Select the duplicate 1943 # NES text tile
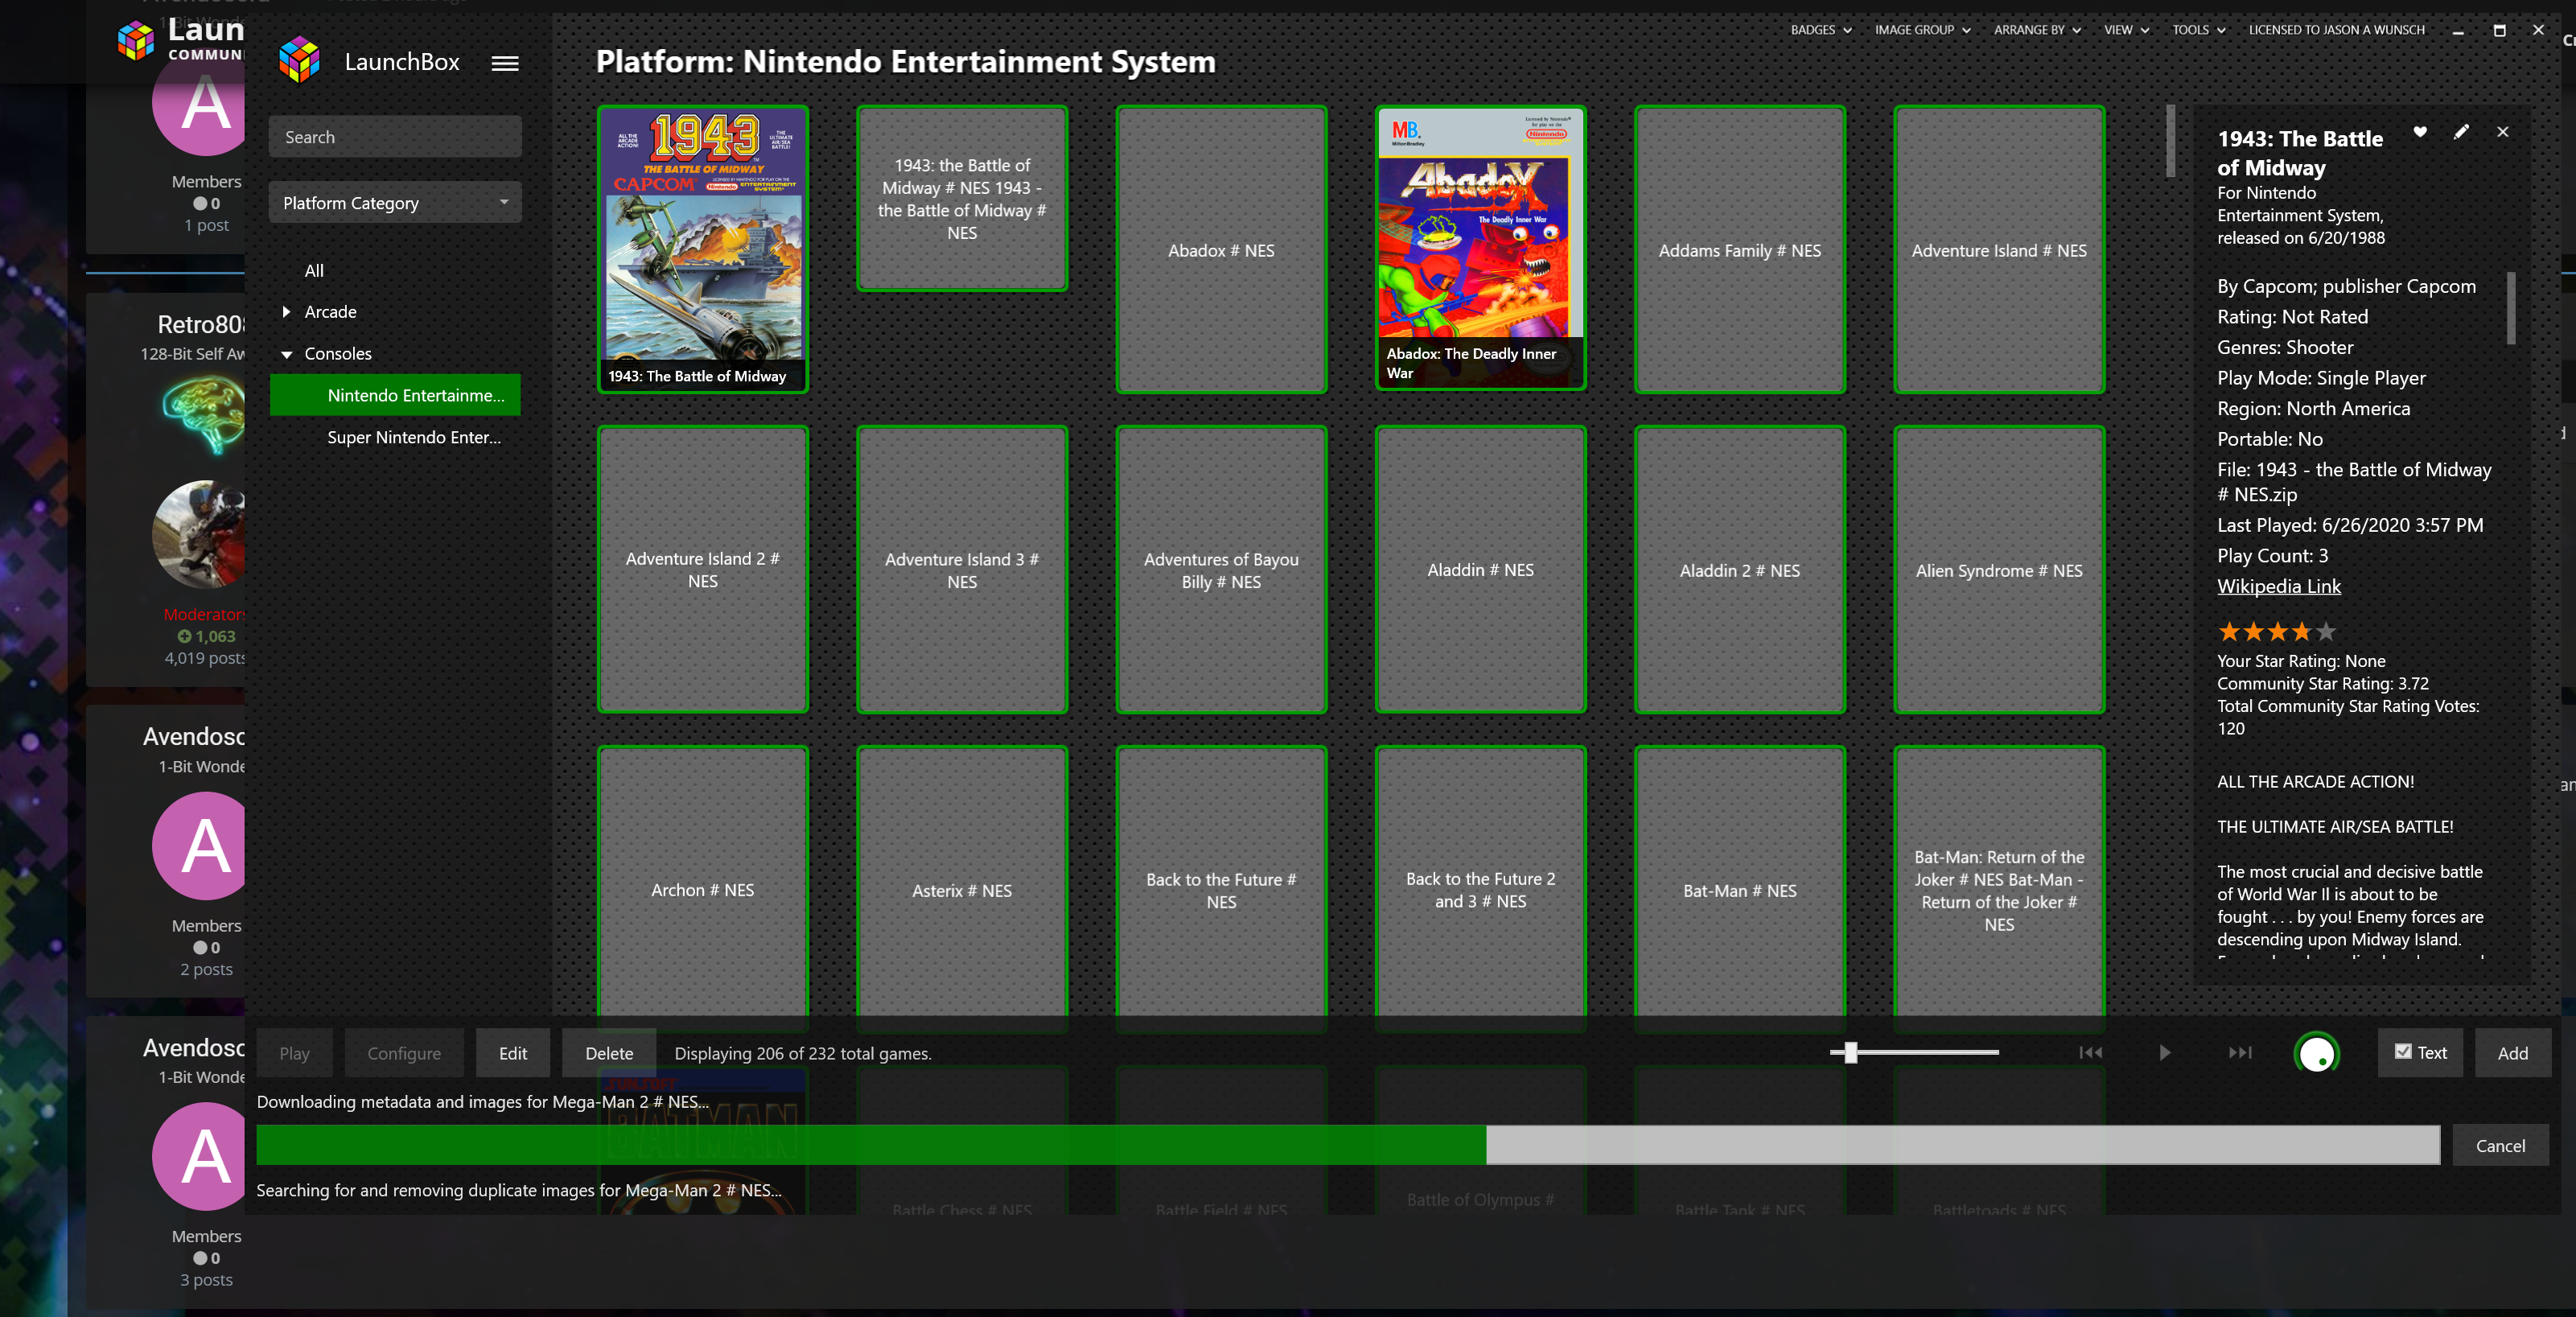 pyautogui.click(x=961, y=198)
